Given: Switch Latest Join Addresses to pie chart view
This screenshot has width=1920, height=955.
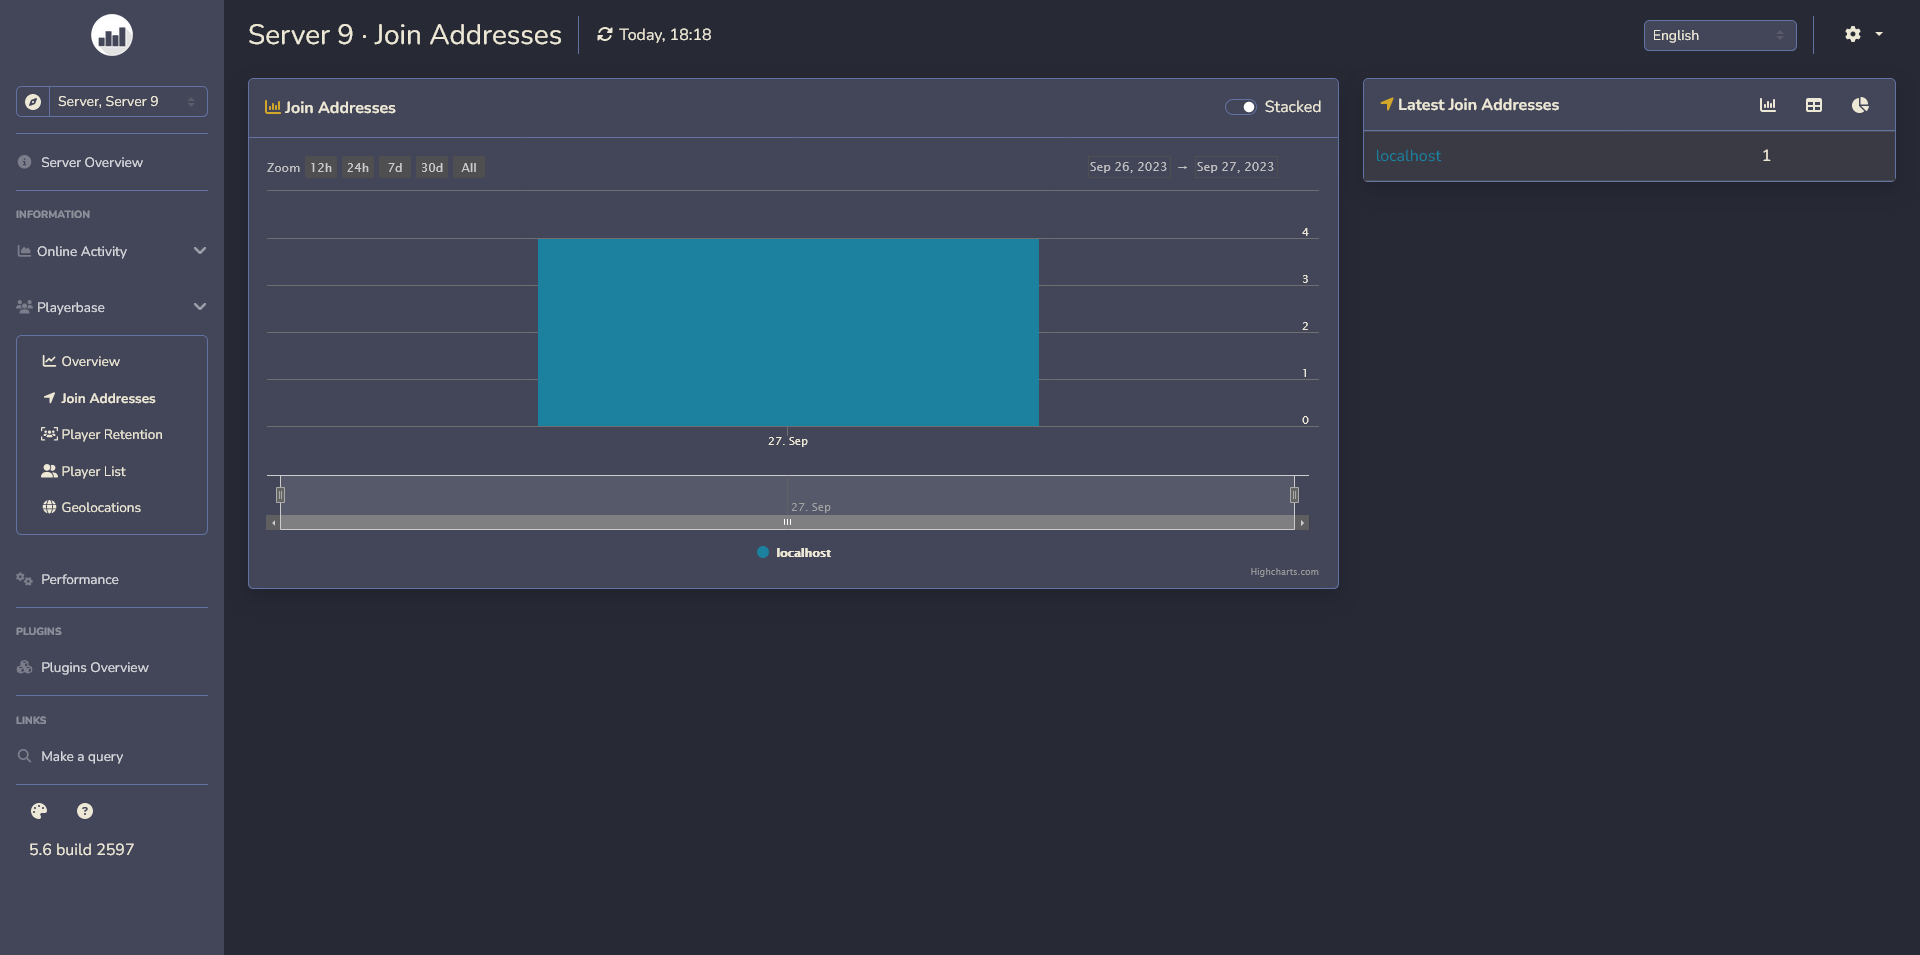Looking at the screenshot, I should tap(1861, 105).
